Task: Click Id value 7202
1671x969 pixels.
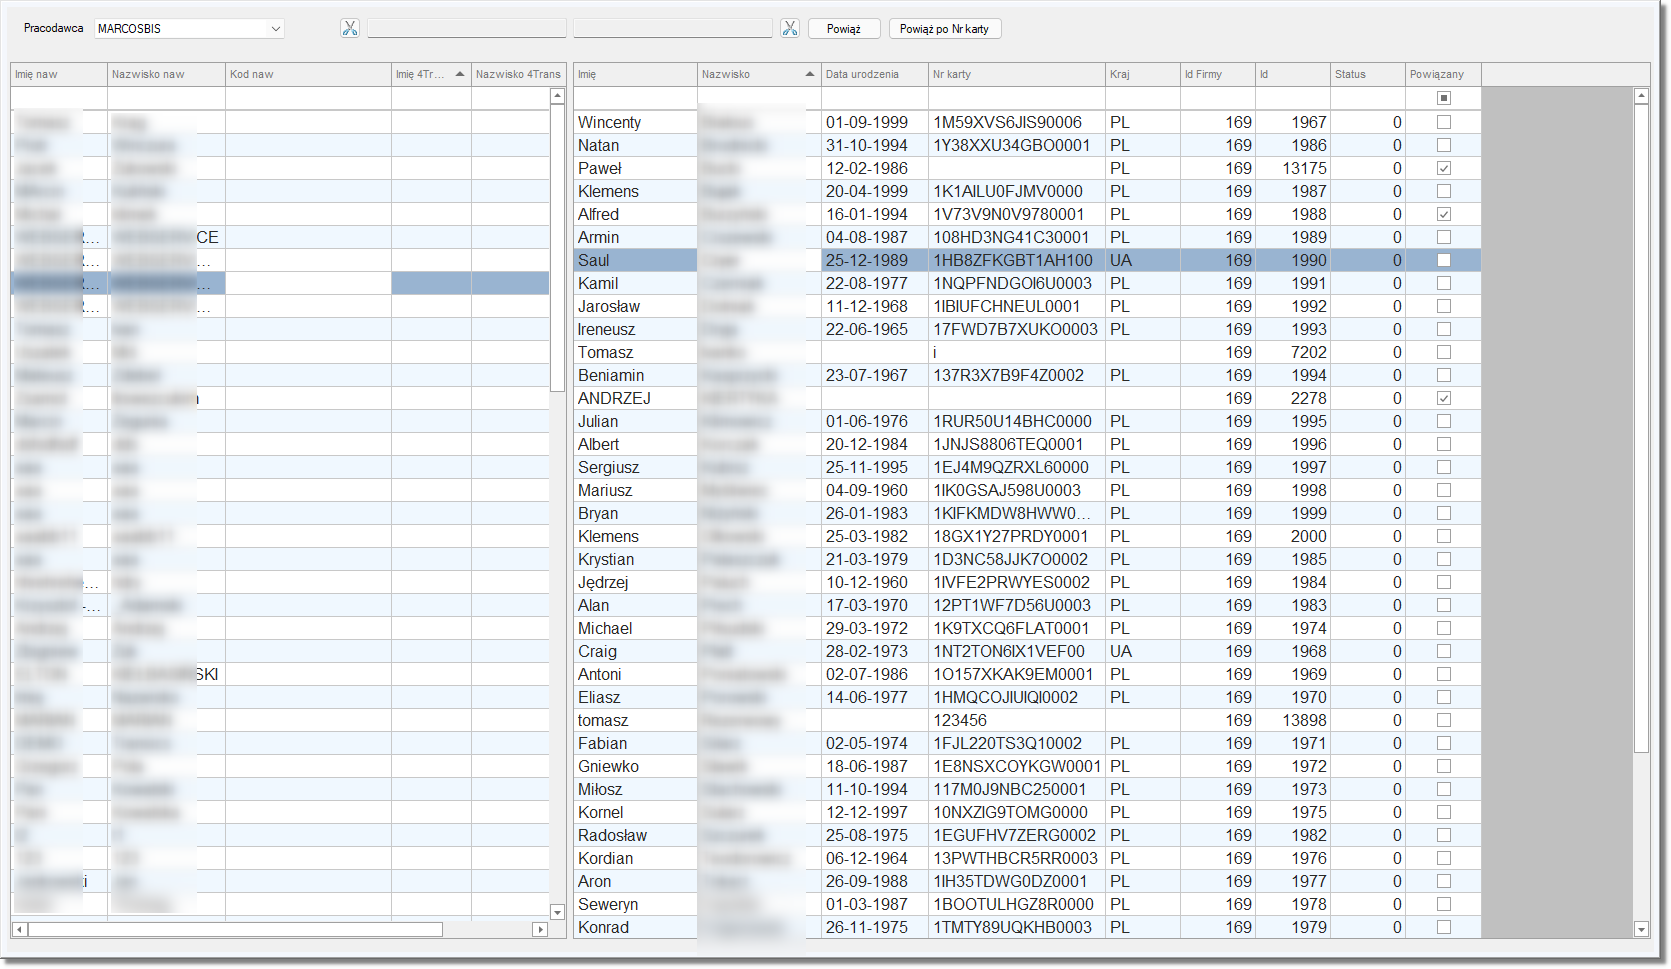Action: (1308, 352)
